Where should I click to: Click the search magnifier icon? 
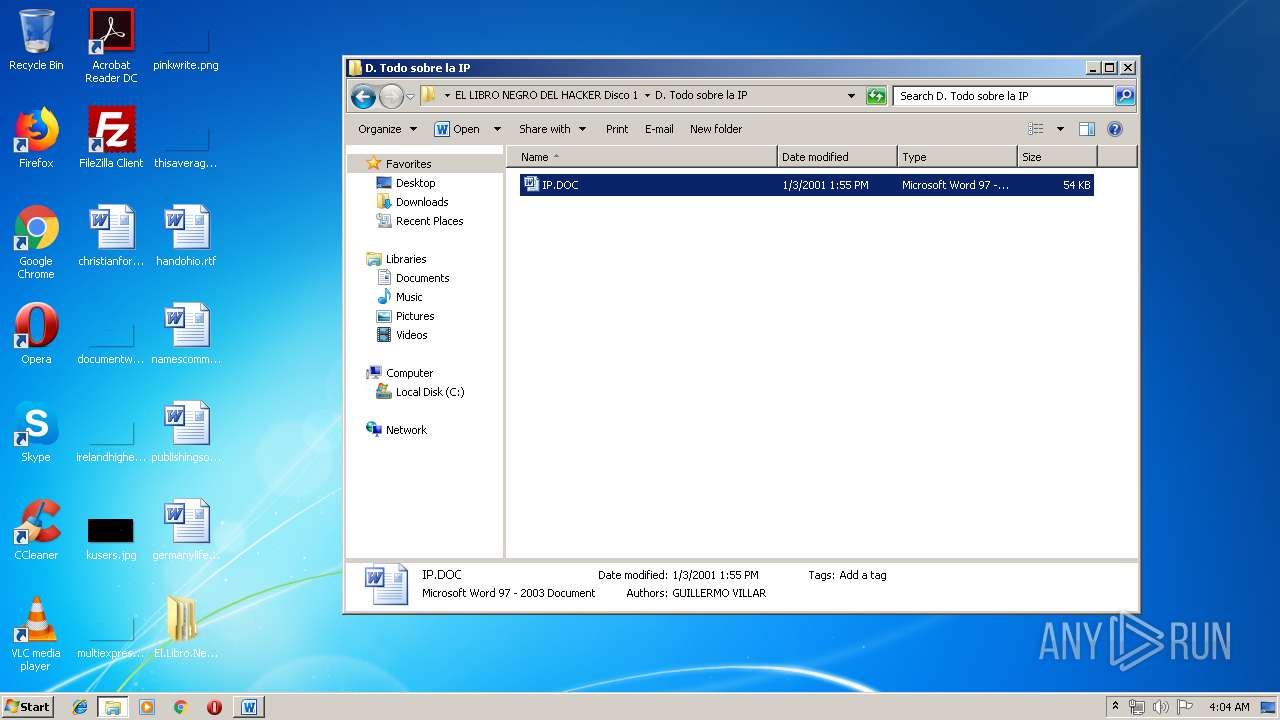coord(1125,96)
